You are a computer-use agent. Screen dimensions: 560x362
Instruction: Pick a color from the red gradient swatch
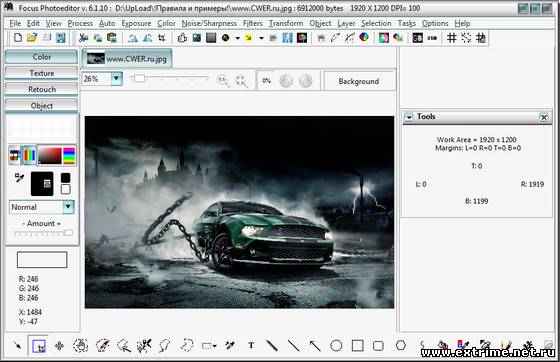pos(50,155)
